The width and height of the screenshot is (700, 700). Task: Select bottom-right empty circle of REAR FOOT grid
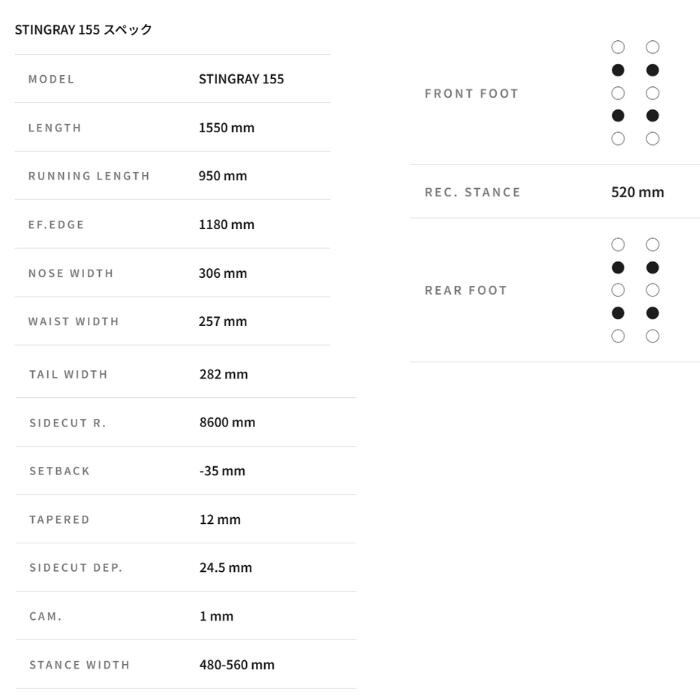point(652,336)
